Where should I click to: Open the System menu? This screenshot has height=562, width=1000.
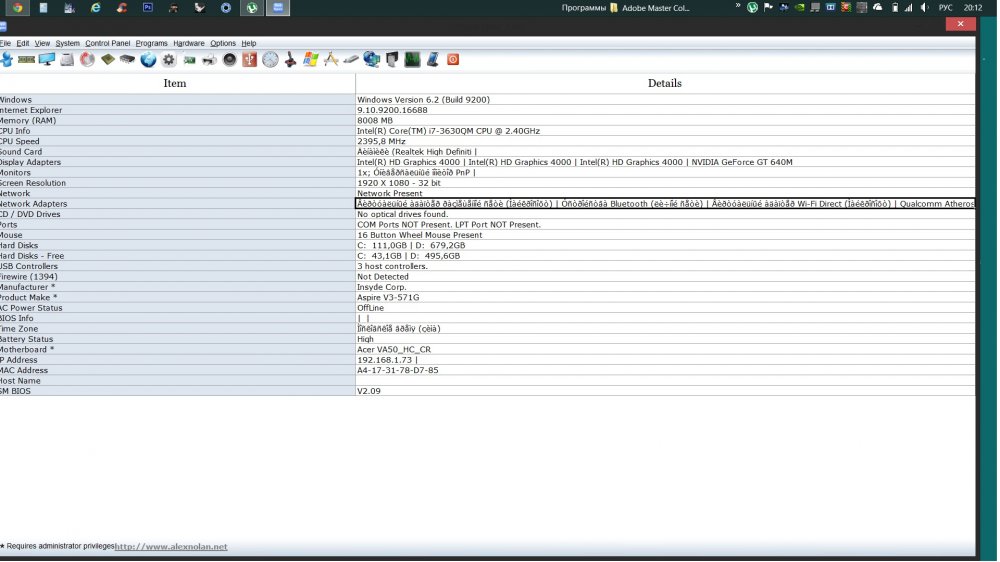point(68,44)
